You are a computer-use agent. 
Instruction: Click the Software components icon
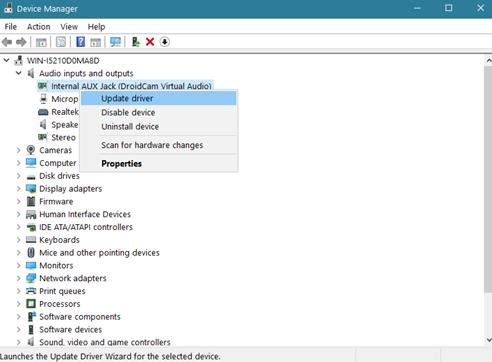(x=31, y=316)
